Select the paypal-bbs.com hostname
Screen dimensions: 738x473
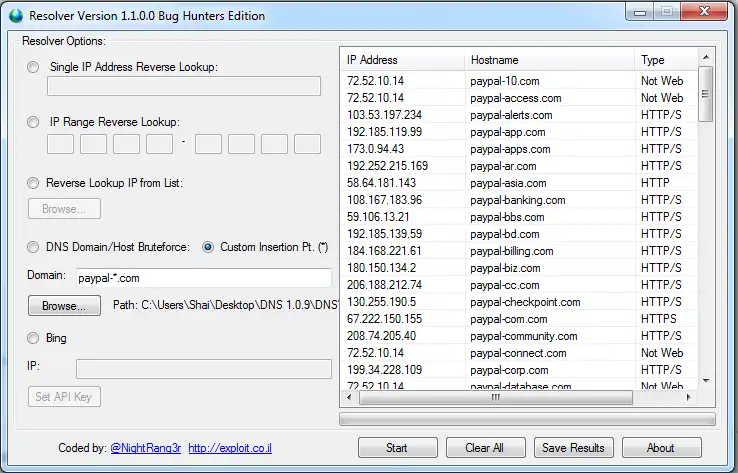pyautogui.click(x=507, y=216)
